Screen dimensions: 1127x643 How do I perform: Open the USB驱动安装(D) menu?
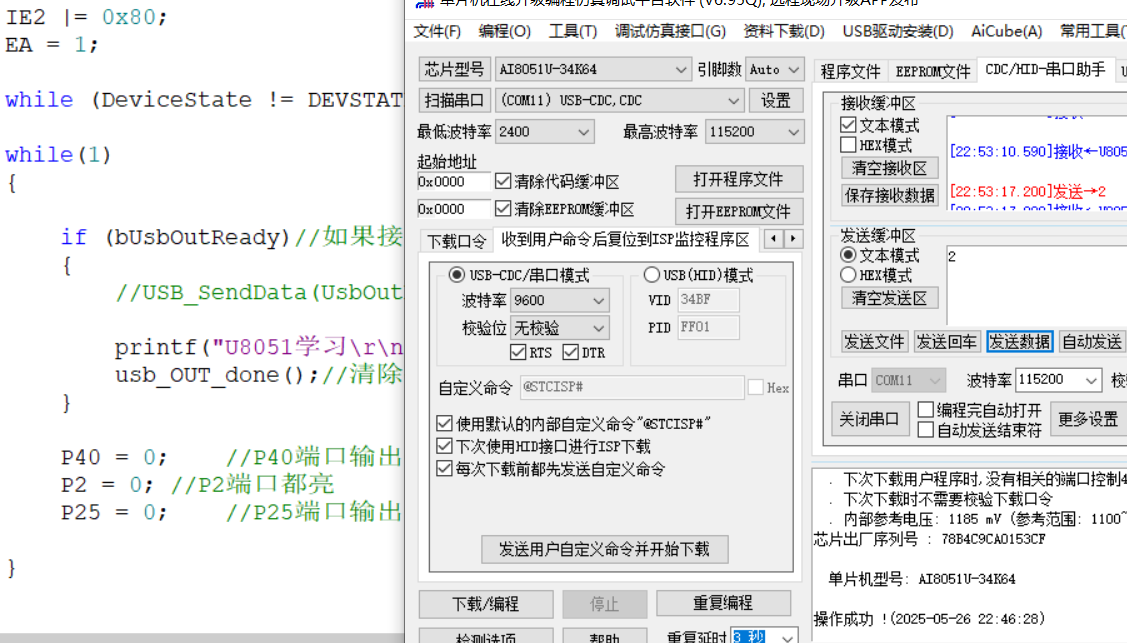tap(898, 32)
